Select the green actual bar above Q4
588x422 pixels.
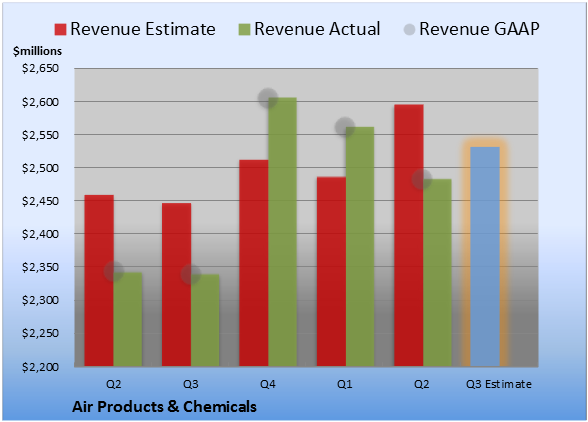(x=283, y=232)
